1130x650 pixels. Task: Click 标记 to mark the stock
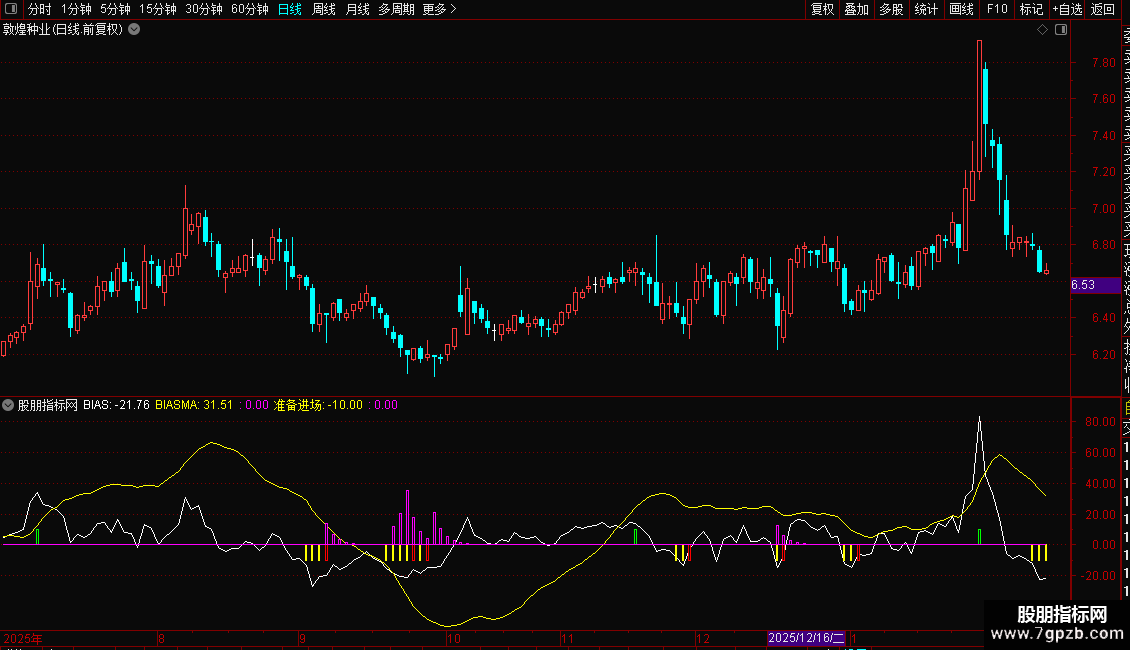coord(1031,9)
